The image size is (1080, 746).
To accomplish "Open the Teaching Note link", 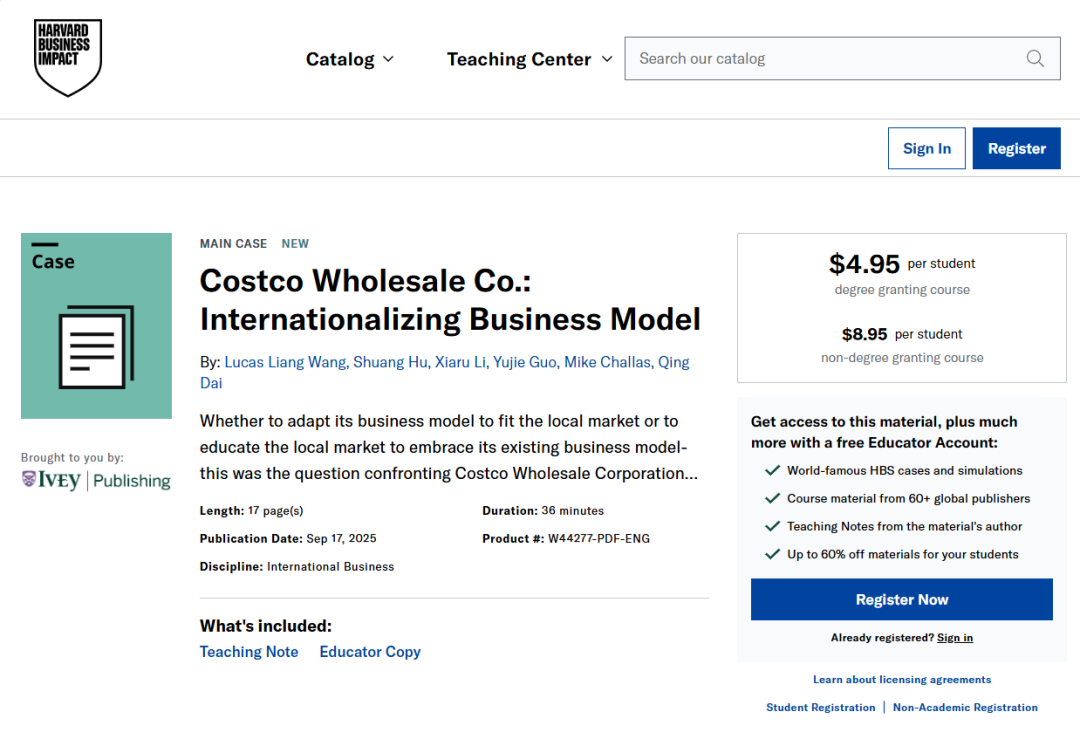I will [249, 652].
